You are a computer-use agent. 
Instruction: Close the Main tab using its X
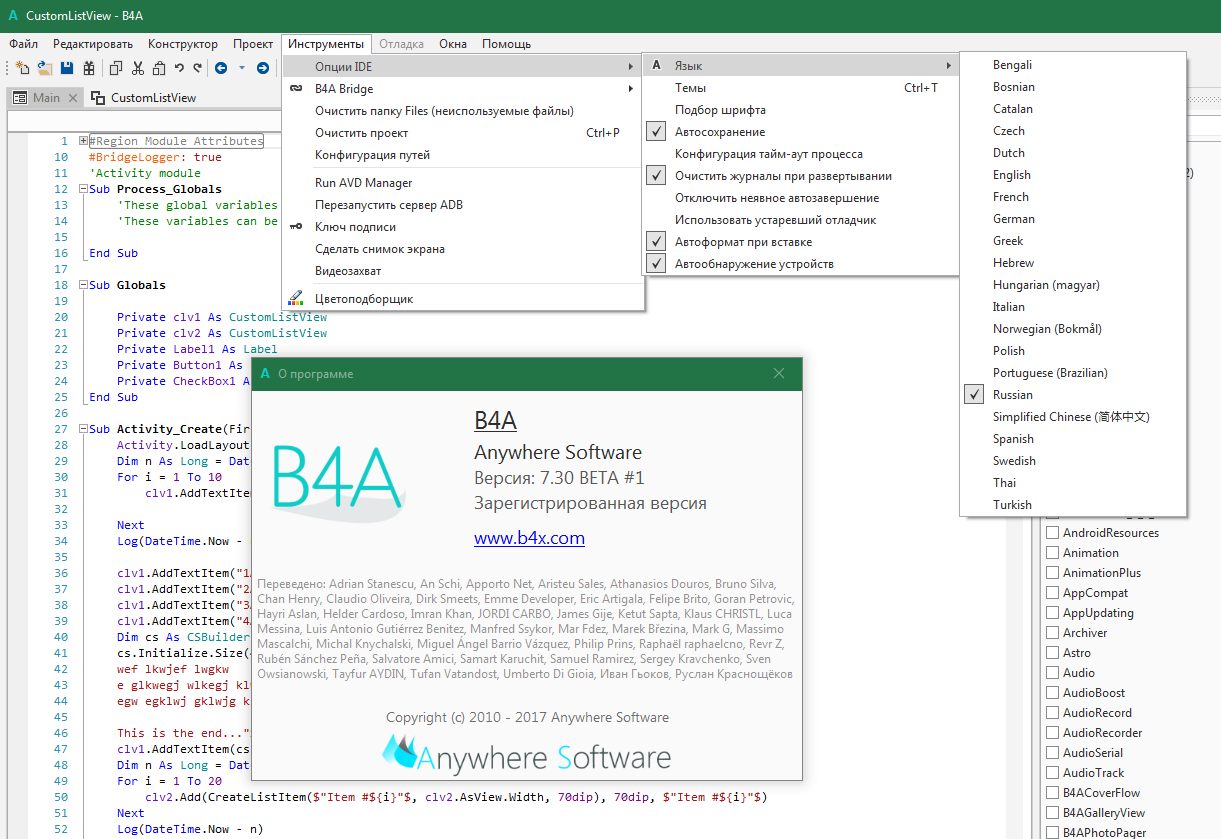point(72,98)
